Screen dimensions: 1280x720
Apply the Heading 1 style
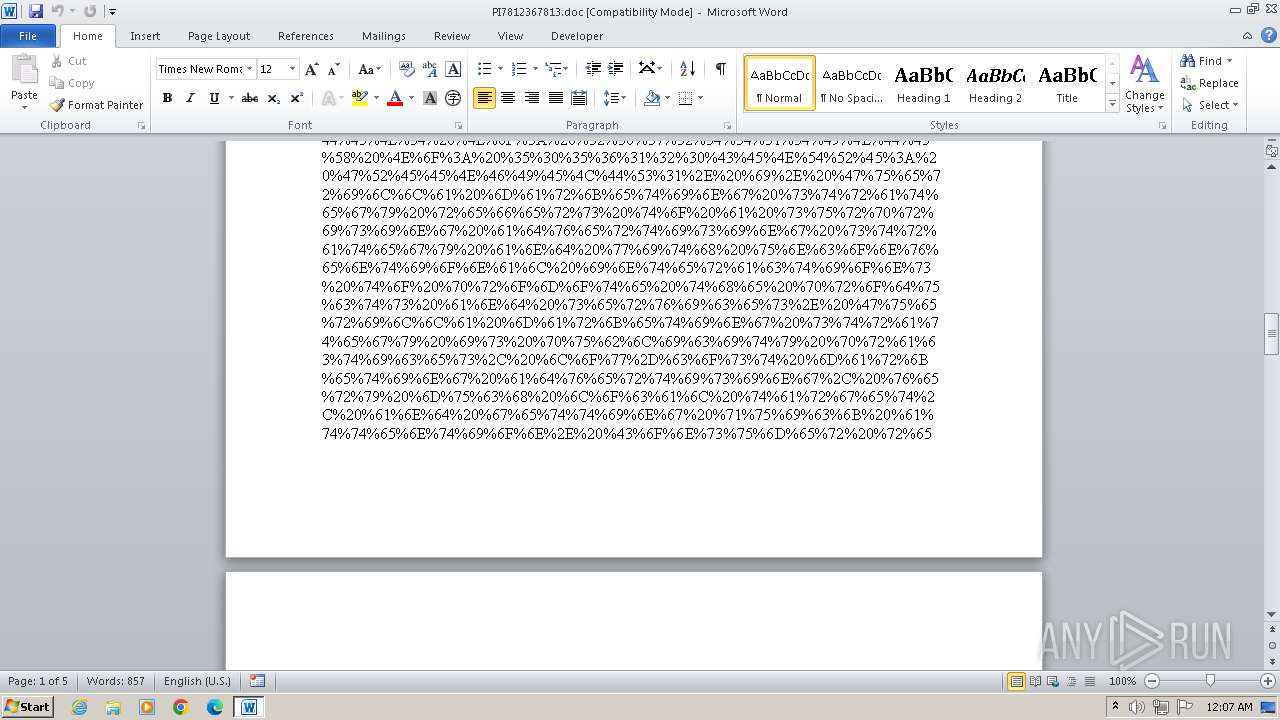(x=924, y=83)
